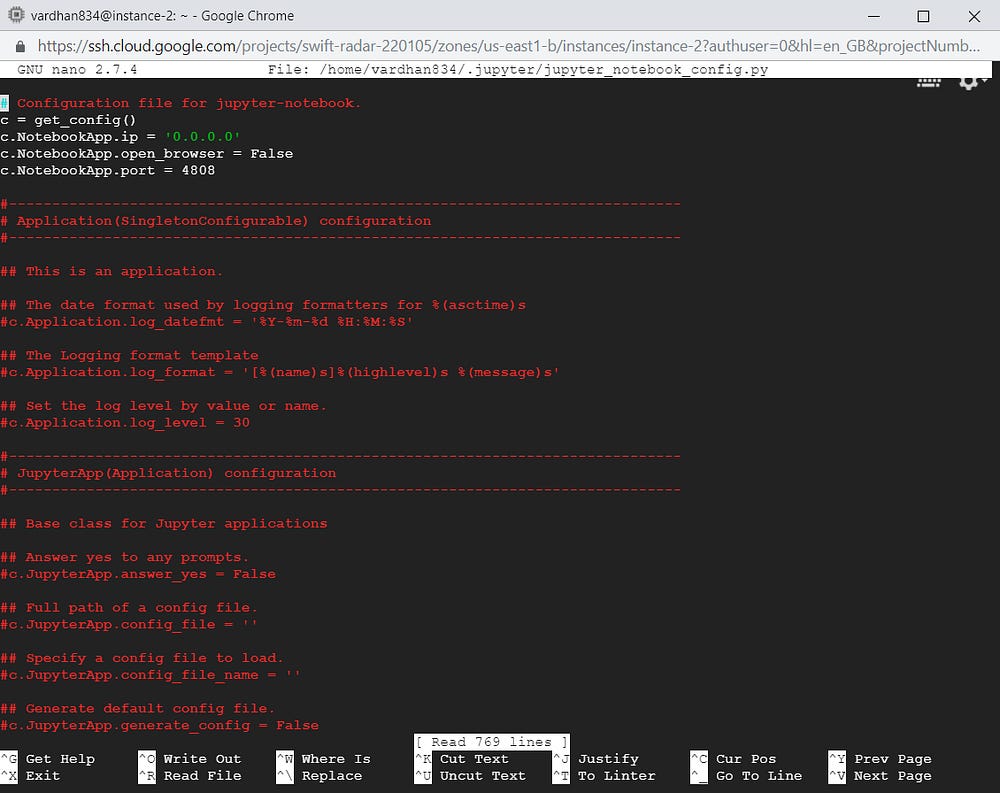Click '## Full path of a config file.'

coord(129,607)
